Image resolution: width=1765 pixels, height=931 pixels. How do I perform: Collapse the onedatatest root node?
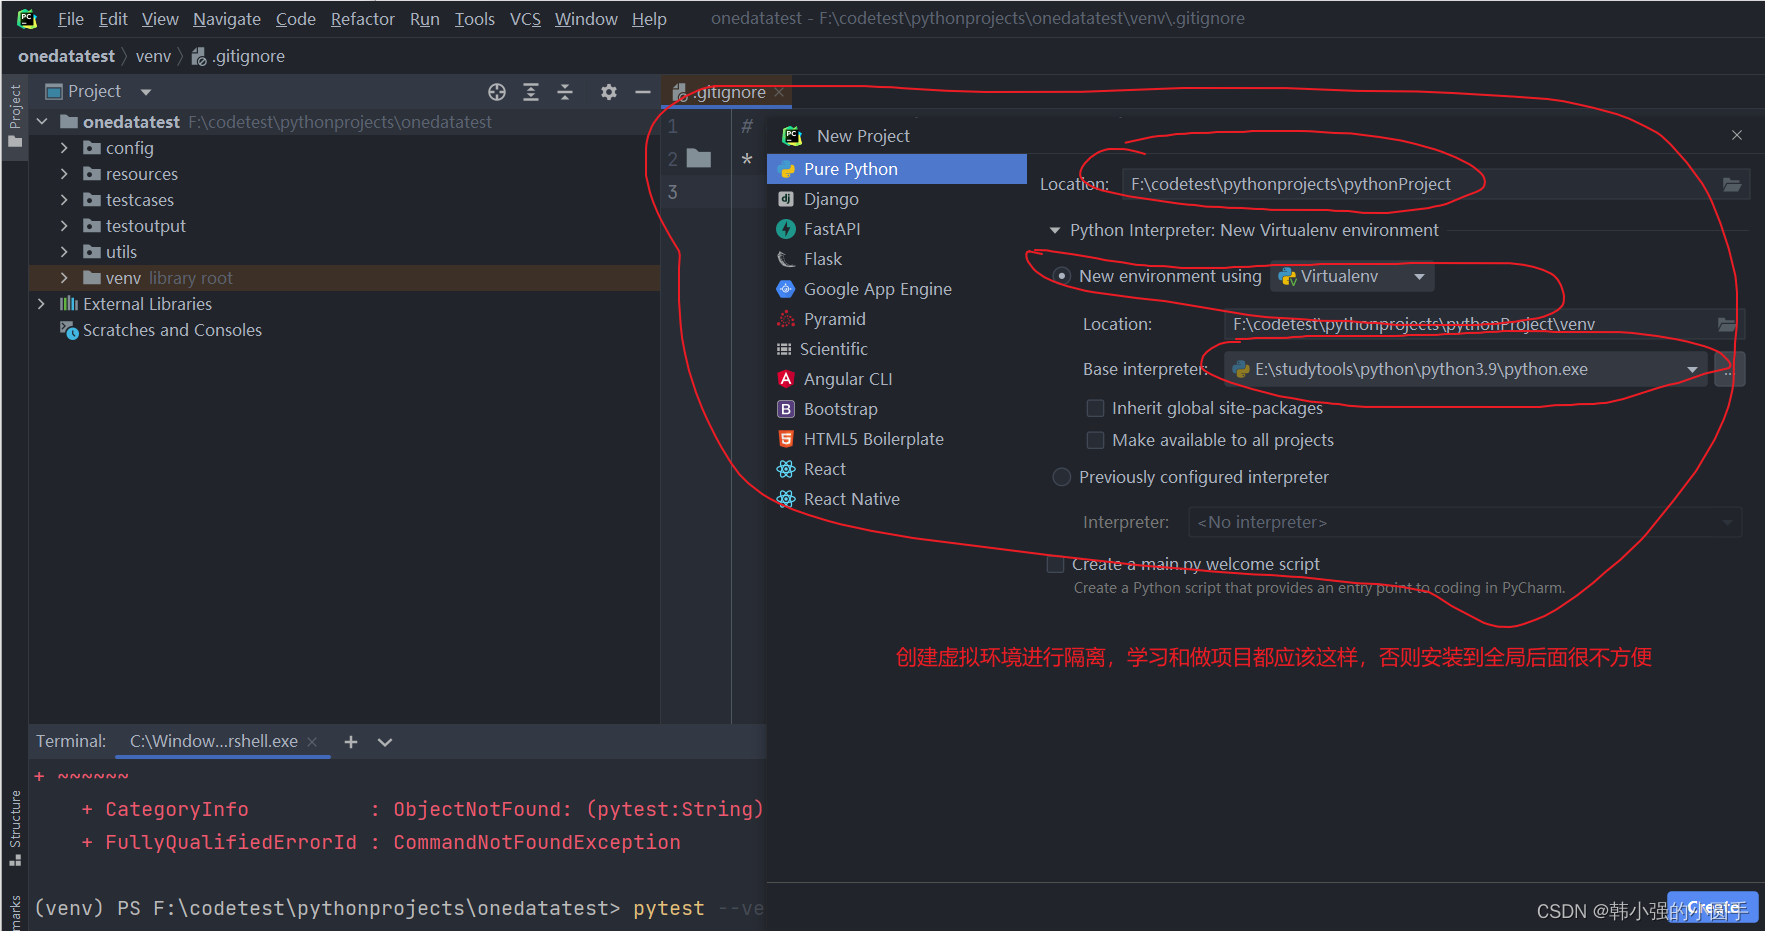coord(42,122)
